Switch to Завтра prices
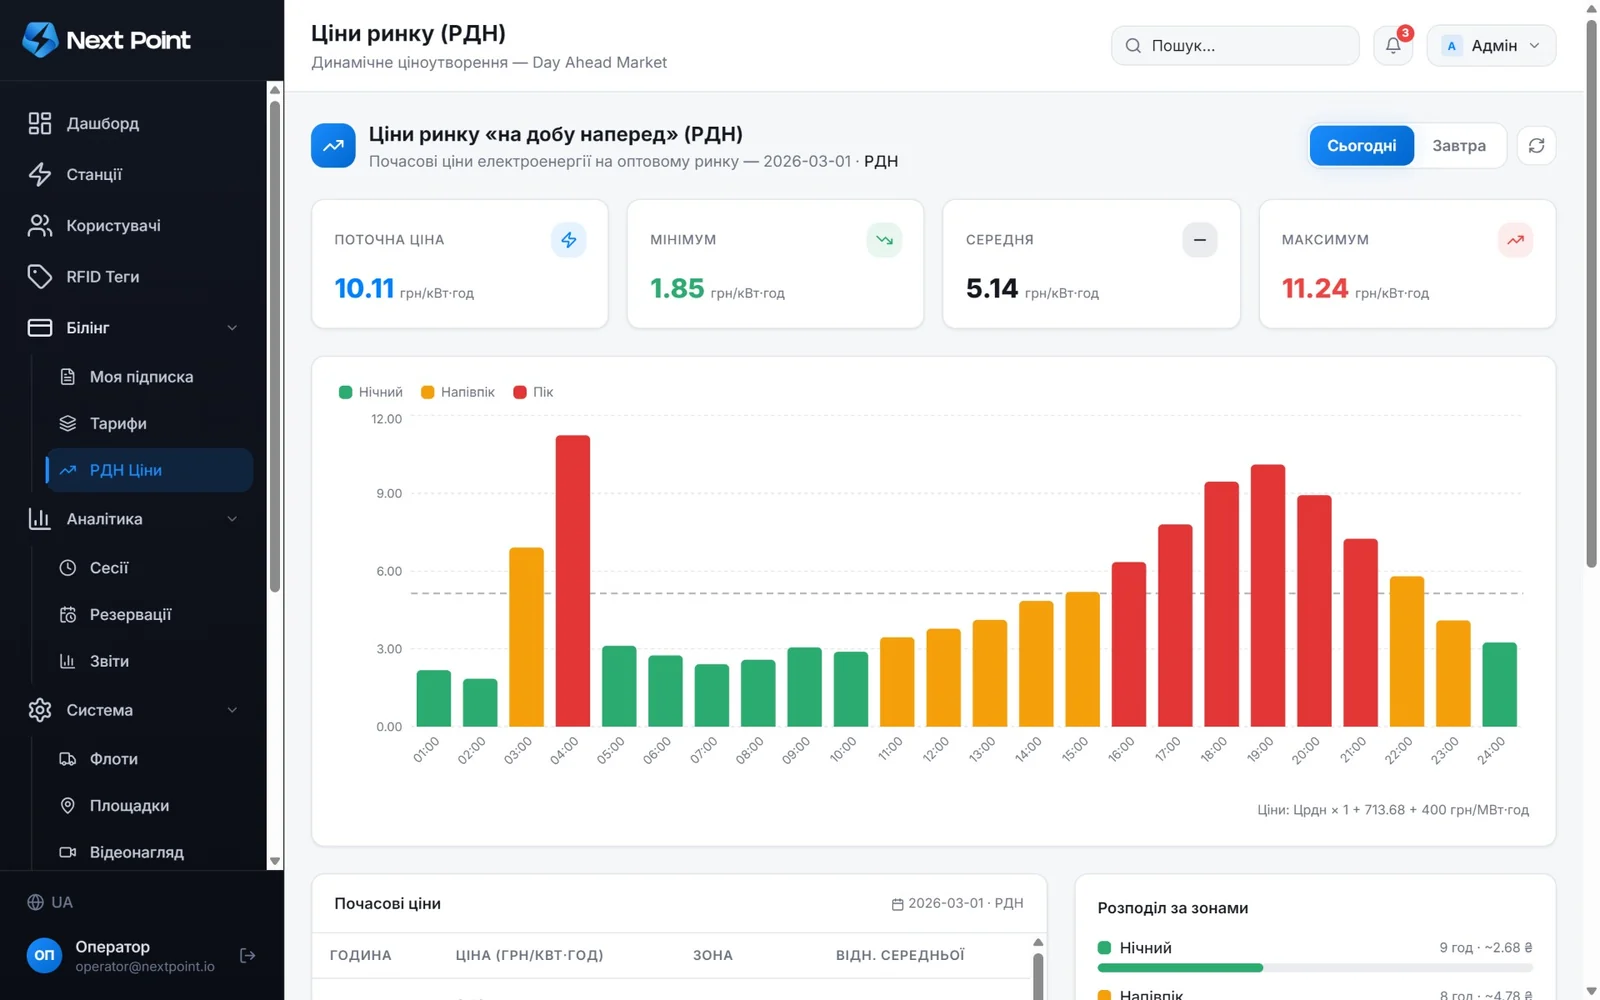This screenshot has width=1600, height=1000. pos(1458,146)
